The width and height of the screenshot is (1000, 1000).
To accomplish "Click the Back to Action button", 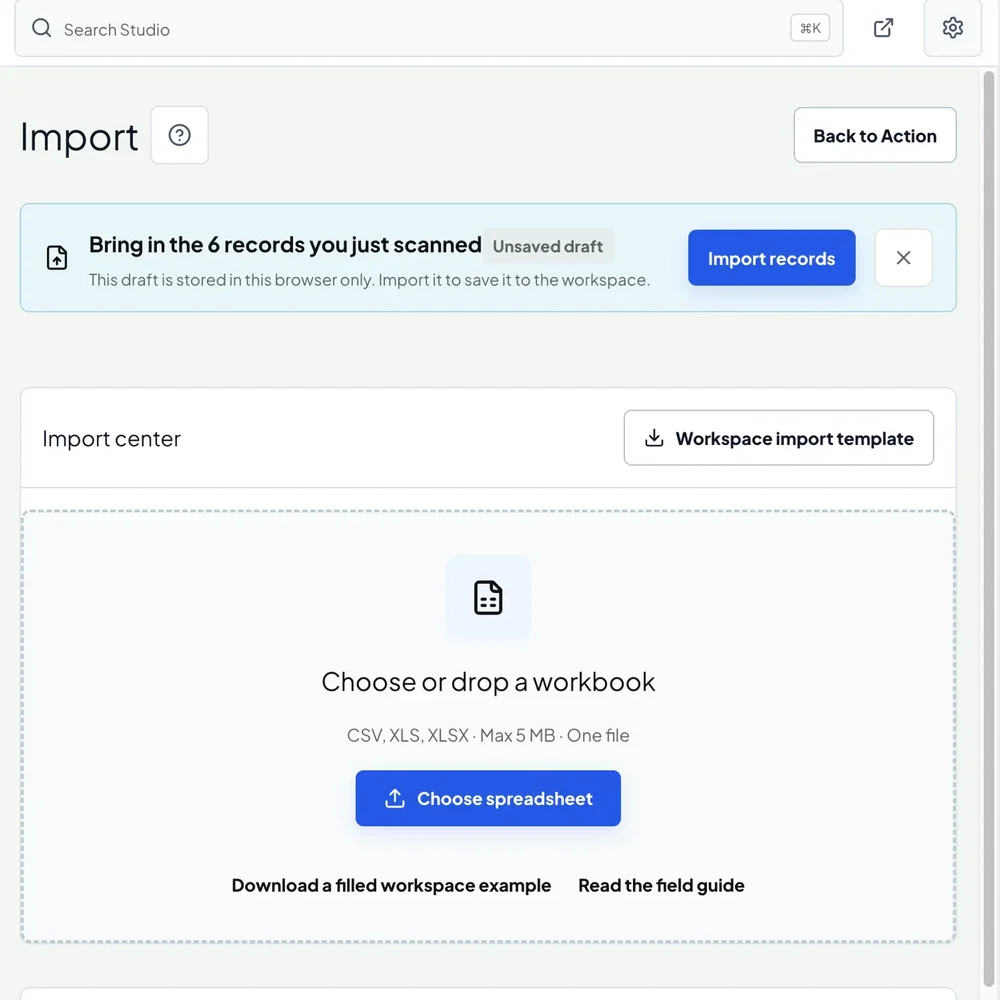I will pyautogui.click(x=874, y=135).
